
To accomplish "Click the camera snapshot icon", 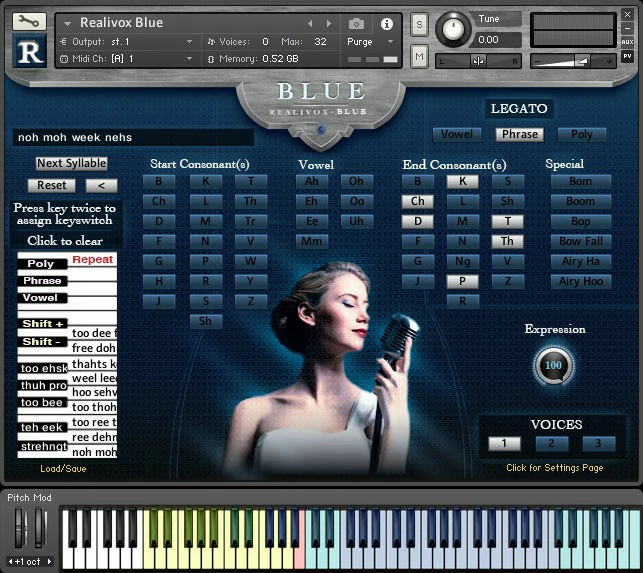I will click(x=356, y=23).
